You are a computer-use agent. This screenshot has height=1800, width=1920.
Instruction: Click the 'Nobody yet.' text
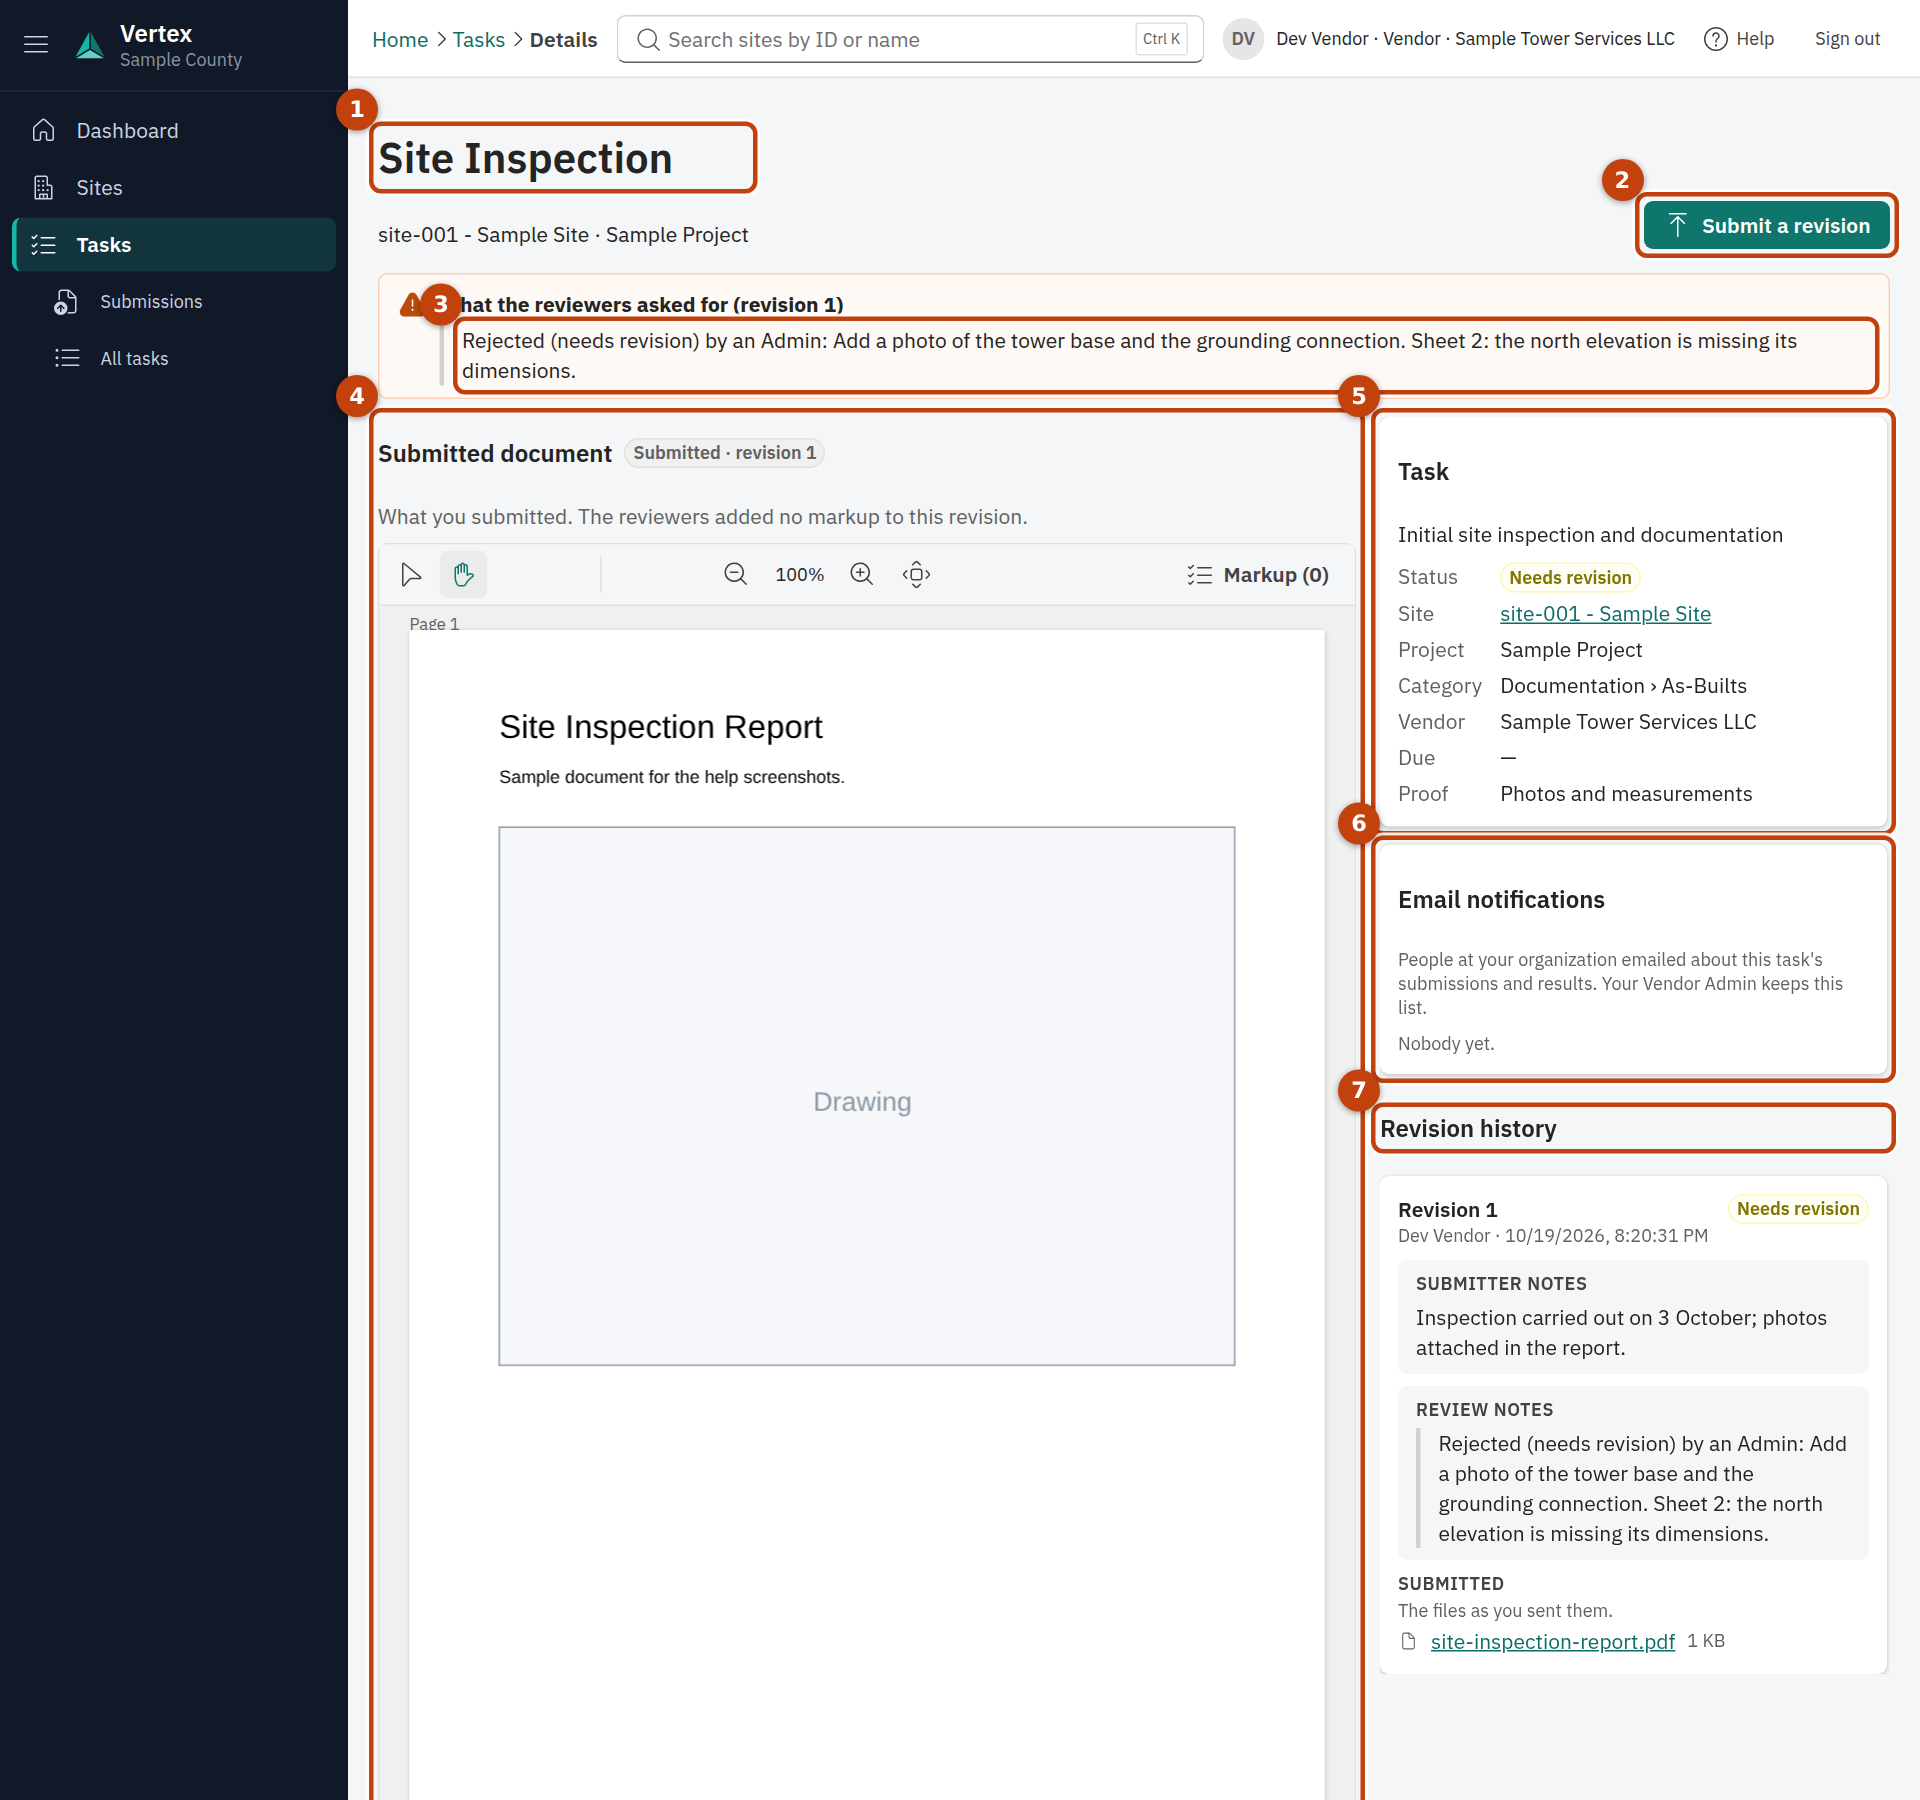(x=1446, y=1044)
